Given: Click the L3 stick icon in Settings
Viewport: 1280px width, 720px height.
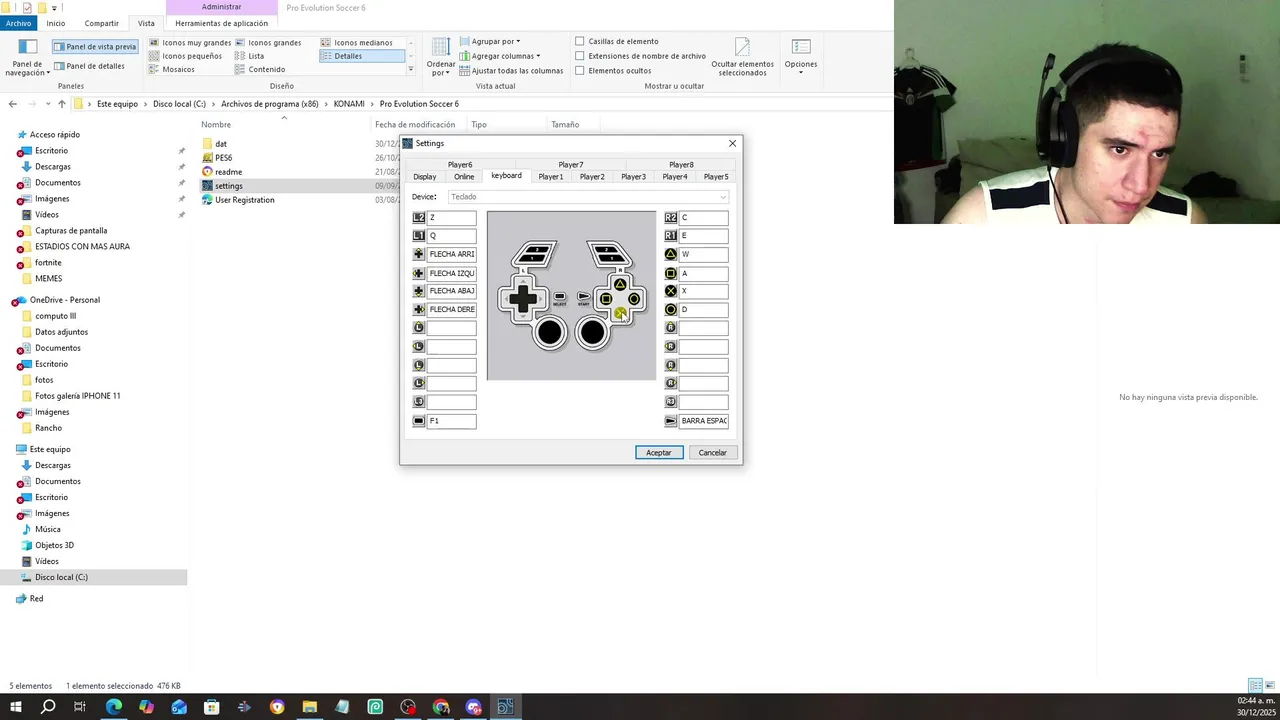Looking at the screenshot, I should point(419,402).
